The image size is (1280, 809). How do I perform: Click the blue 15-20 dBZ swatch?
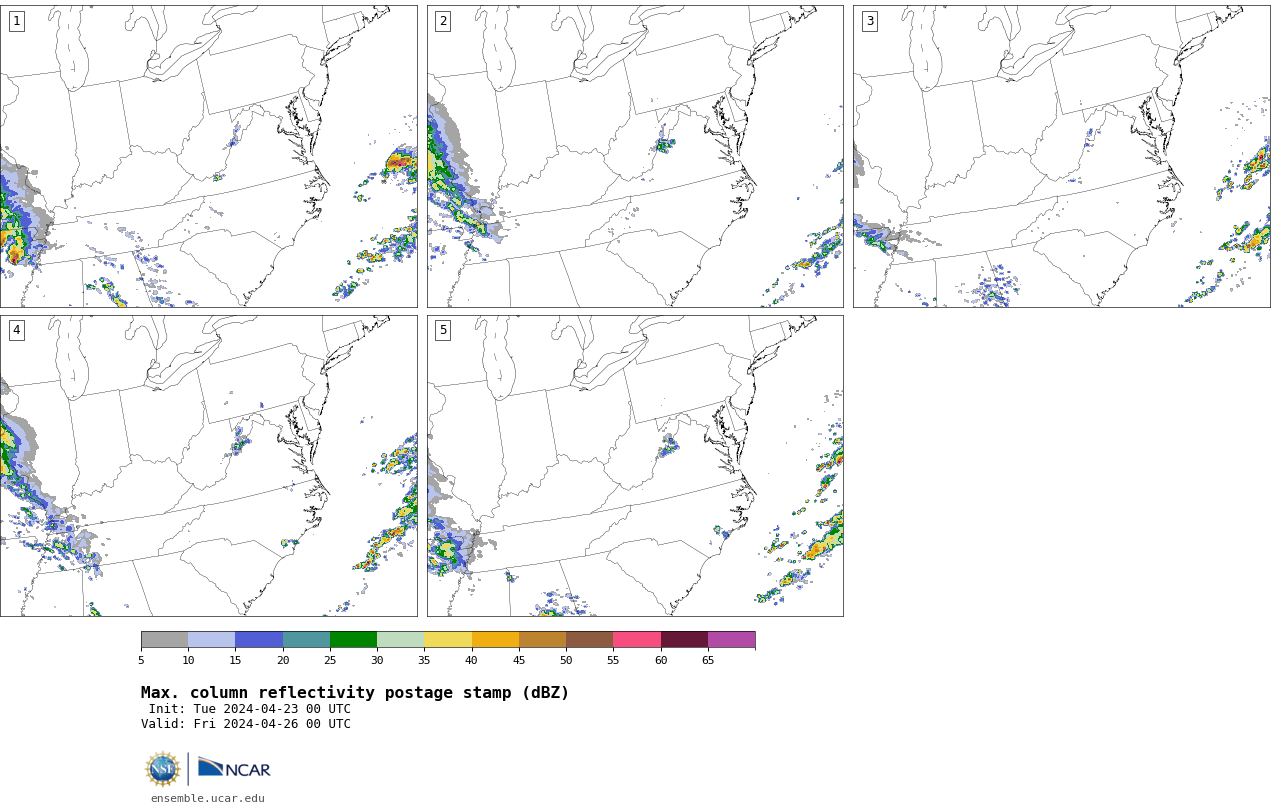point(259,640)
